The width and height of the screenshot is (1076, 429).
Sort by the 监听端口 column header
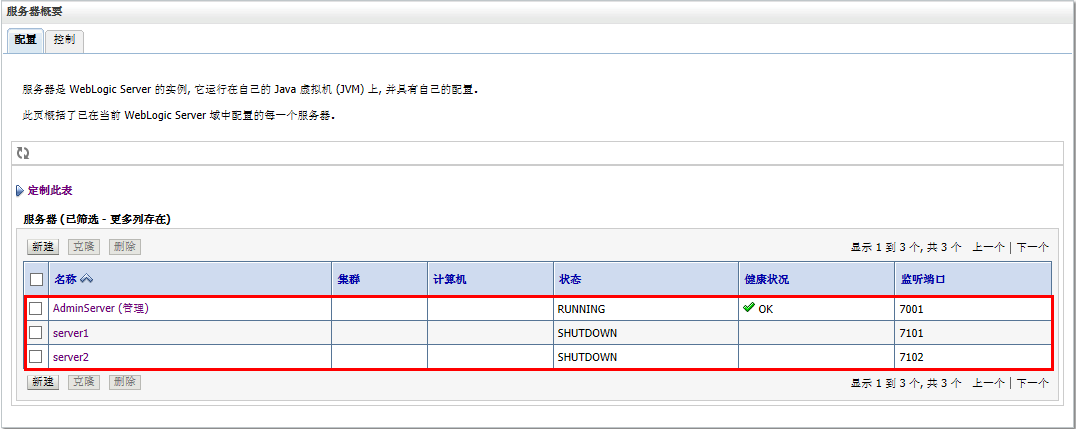coord(922,279)
